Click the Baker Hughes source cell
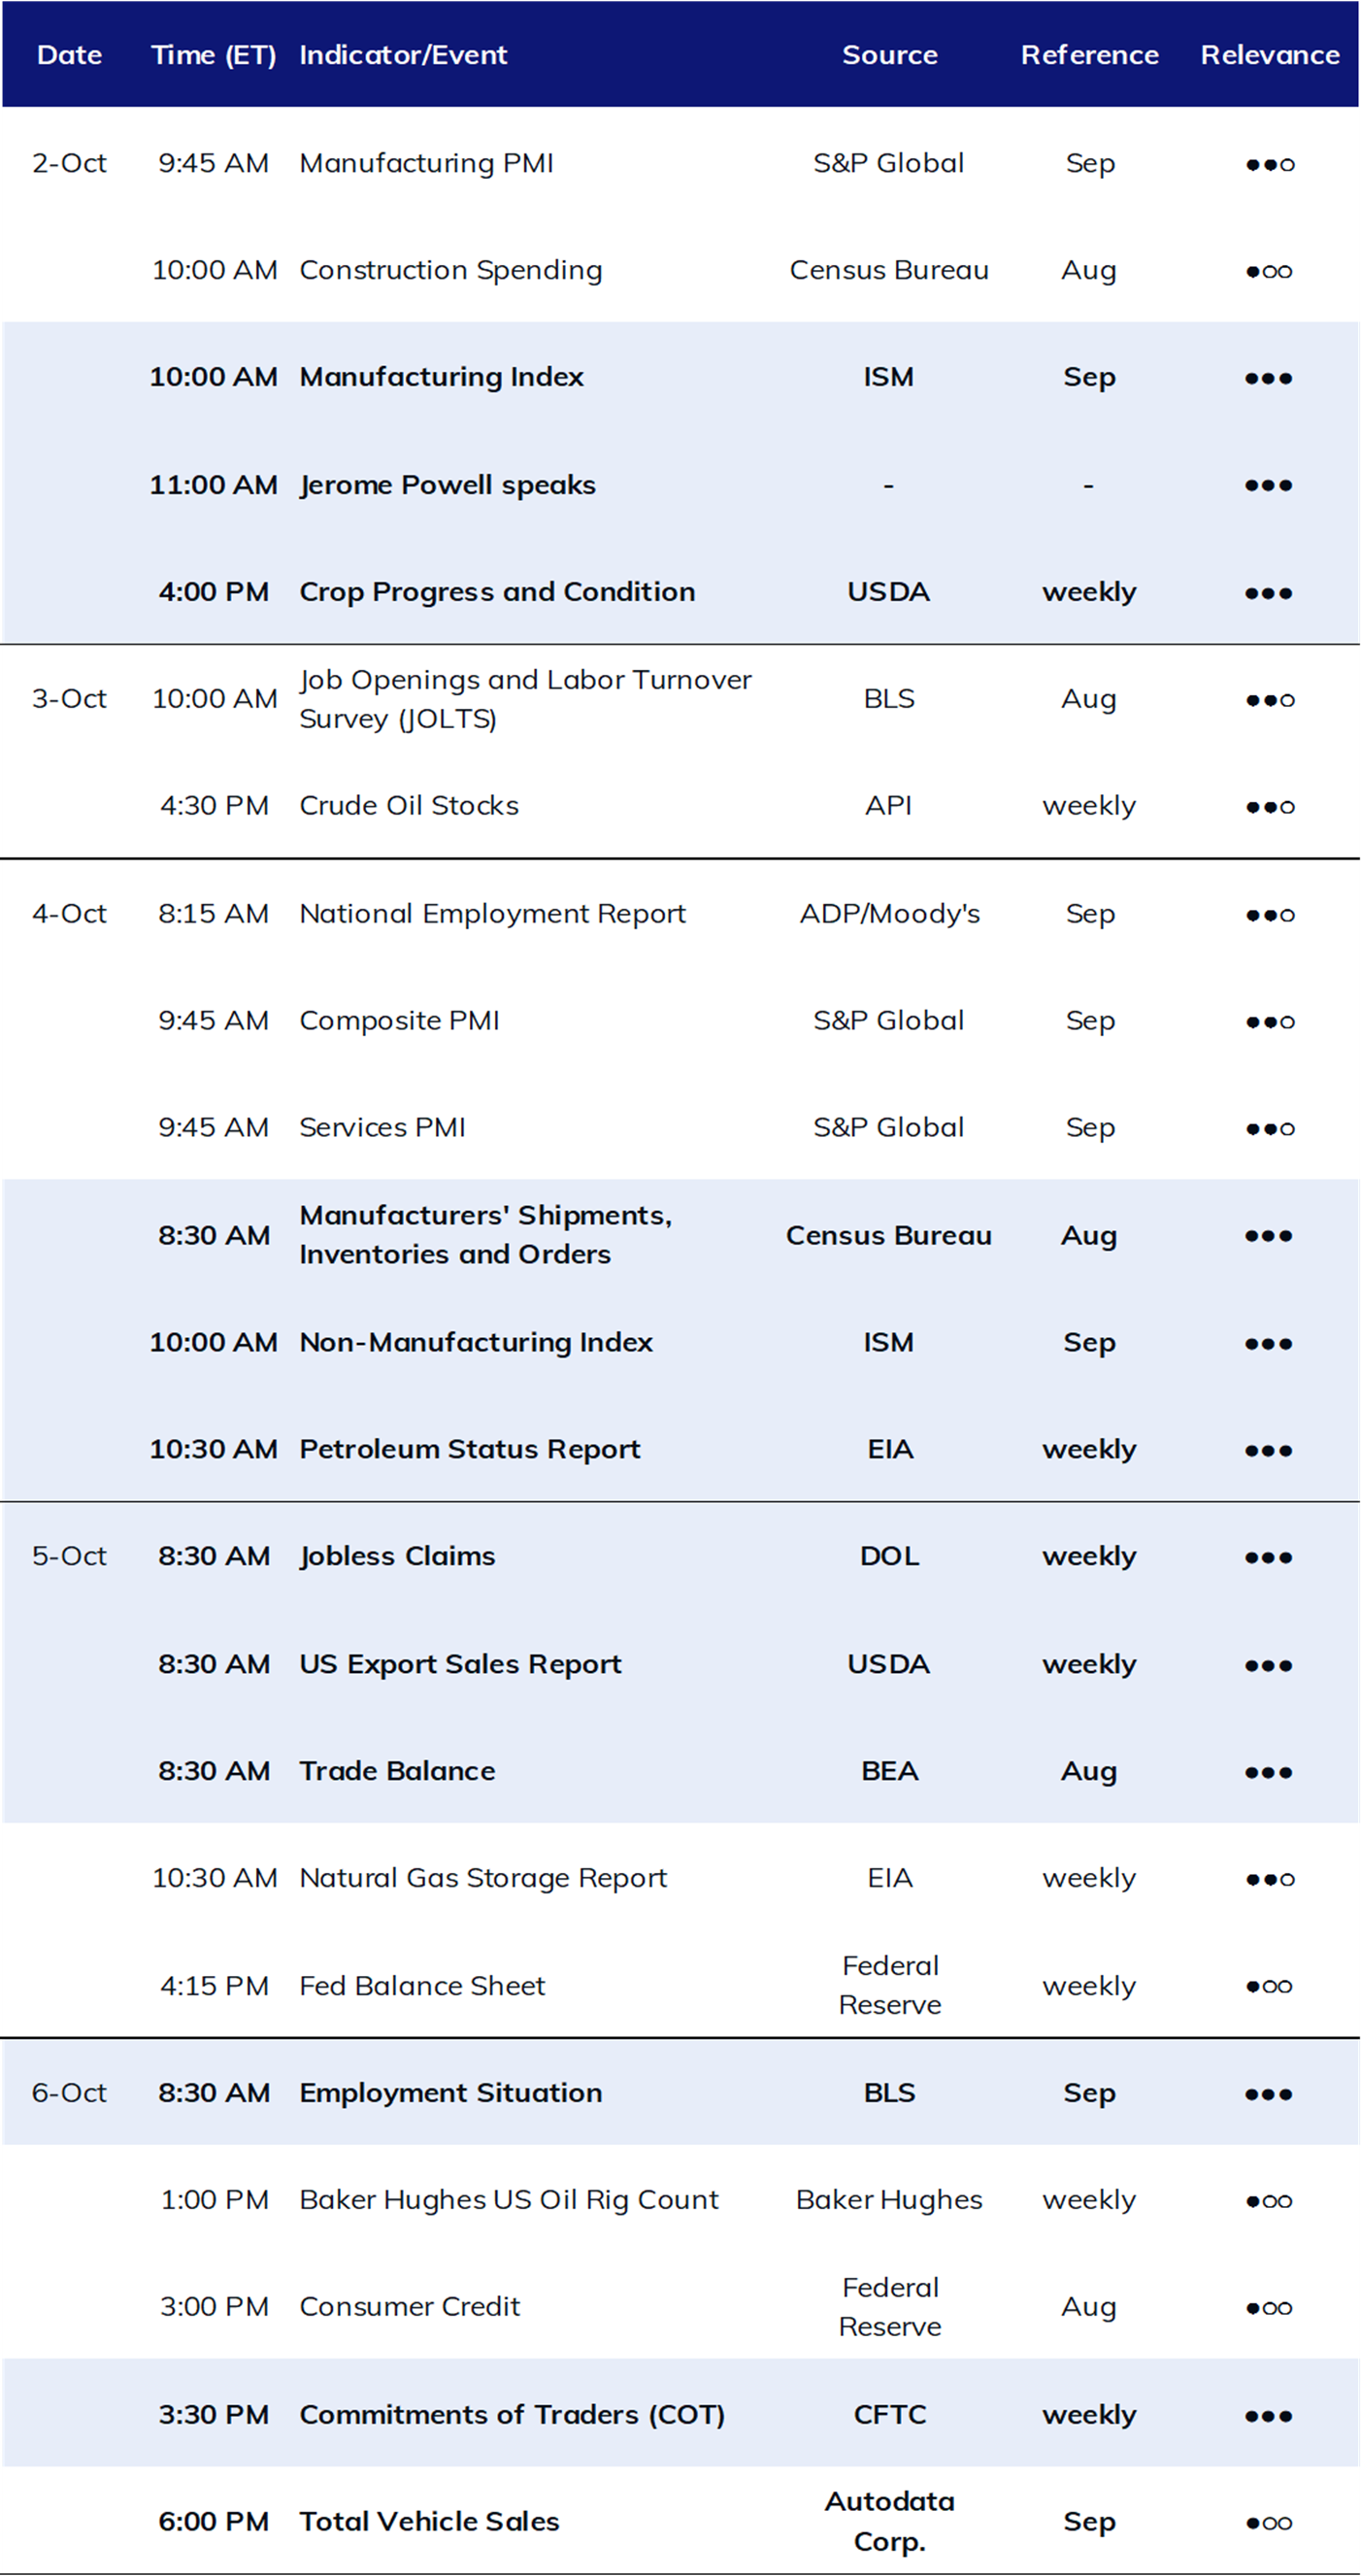The width and height of the screenshot is (1361, 2576). (x=889, y=2200)
